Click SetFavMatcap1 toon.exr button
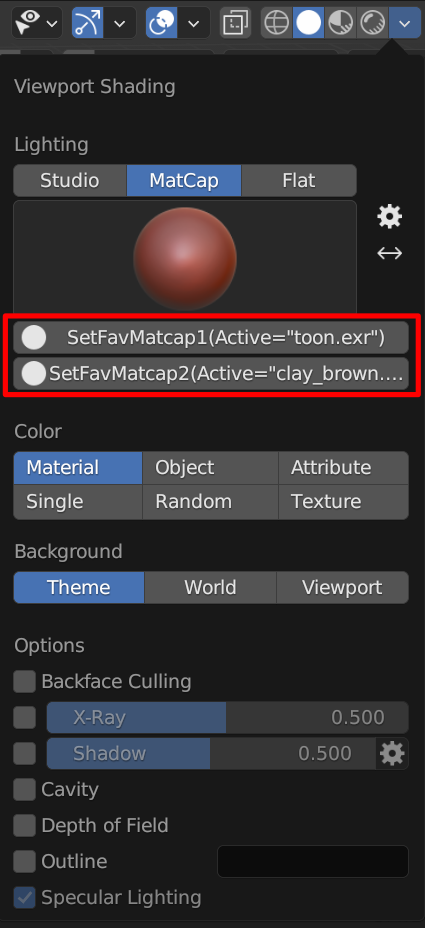This screenshot has width=425, height=928. point(211,338)
